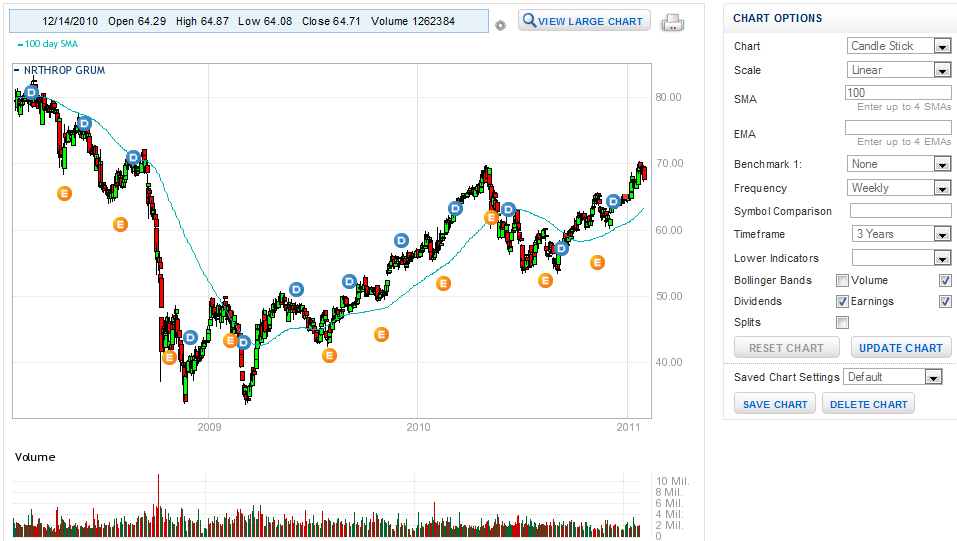
Task: Uncheck the Volume checkbox
Action: click(945, 280)
